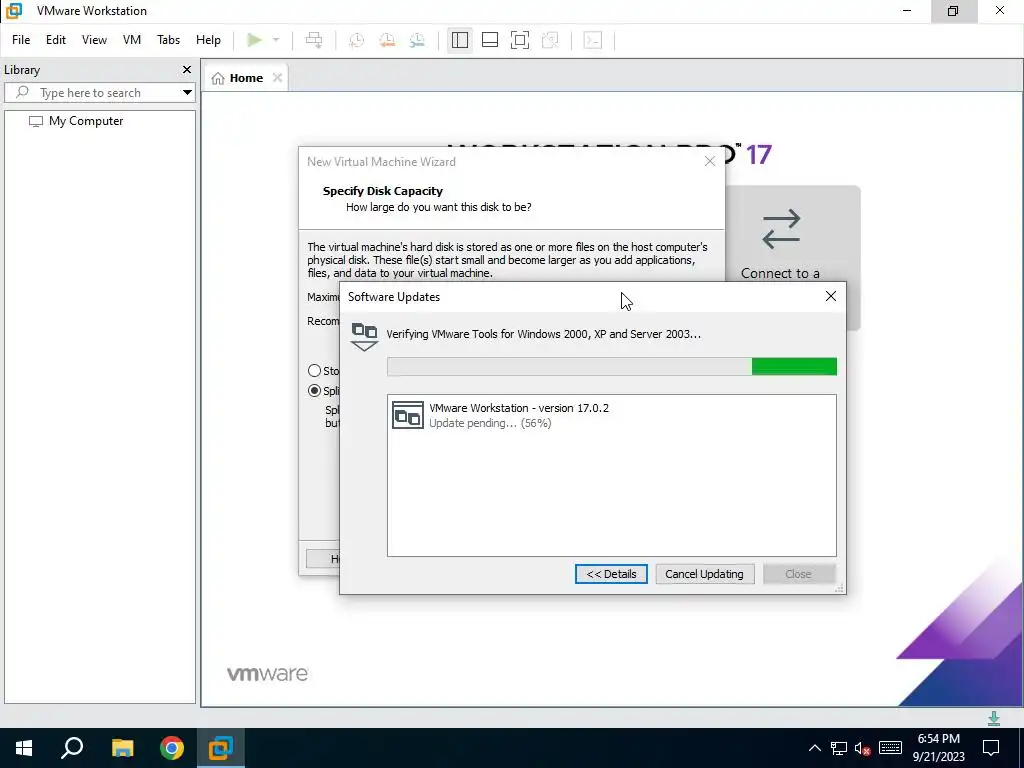The width and height of the screenshot is (1024, 768).
Task: Select VMware Workstation version 17.0.2 entry
Action: (612, 415)
